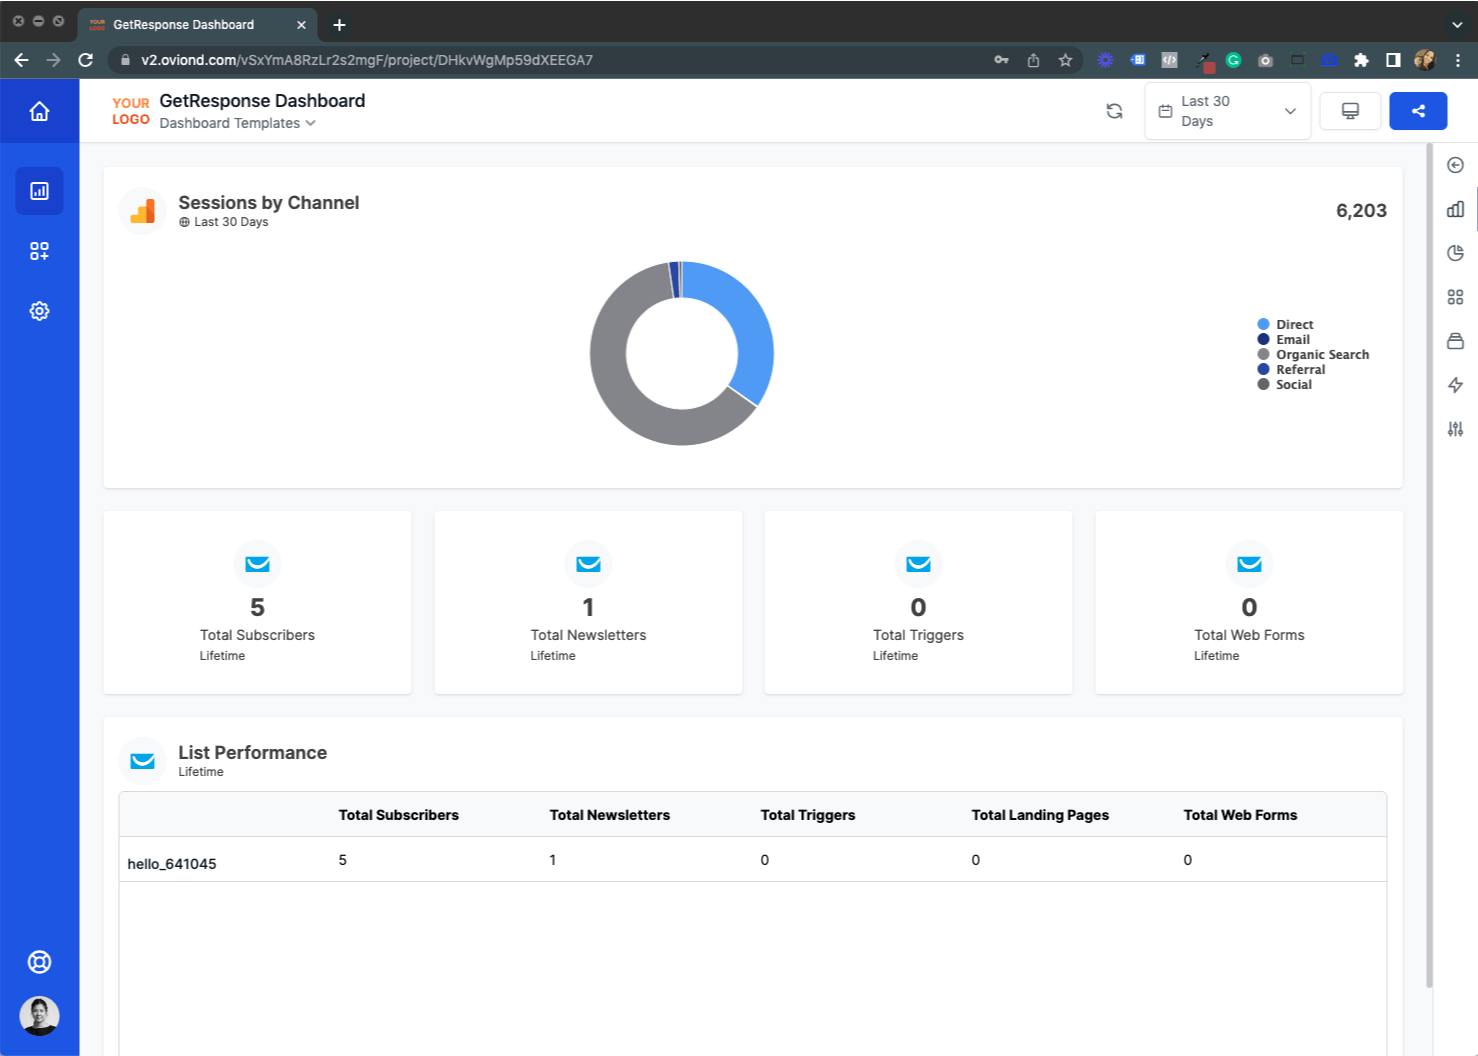Click the back arrow in the right sidebar
Viewport: 1478px width, 1056px height.
[1455, 164]
